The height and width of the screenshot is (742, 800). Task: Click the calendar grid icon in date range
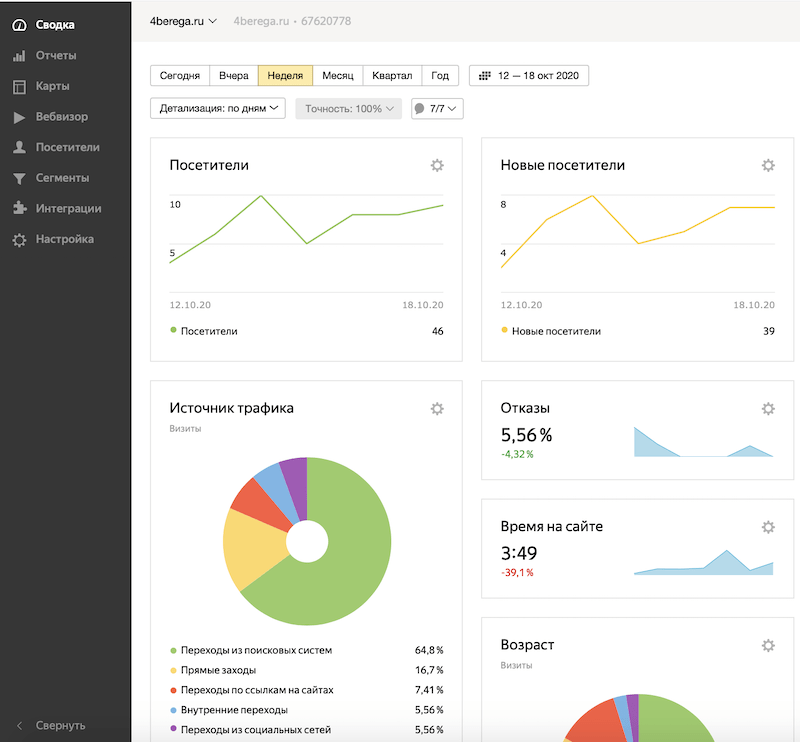484,76
